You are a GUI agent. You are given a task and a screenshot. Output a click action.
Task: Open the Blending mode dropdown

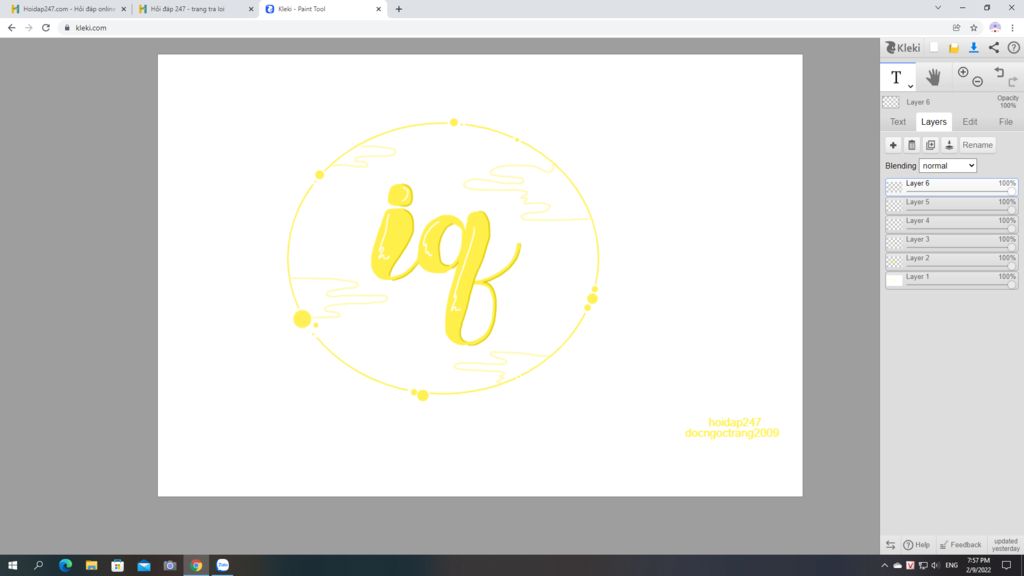pyautogui.click(x=948, y=166)
